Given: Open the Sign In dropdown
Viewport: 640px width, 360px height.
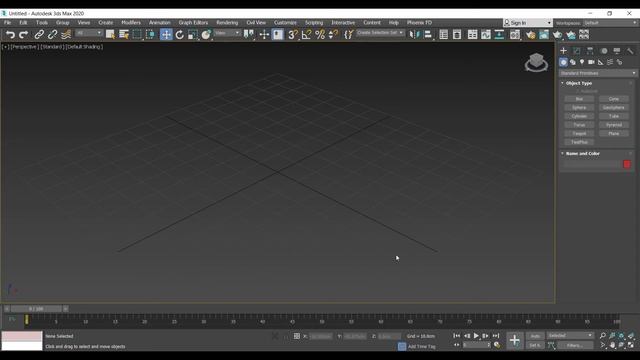Looking at the screenshot, I should [x=527, y=23].
